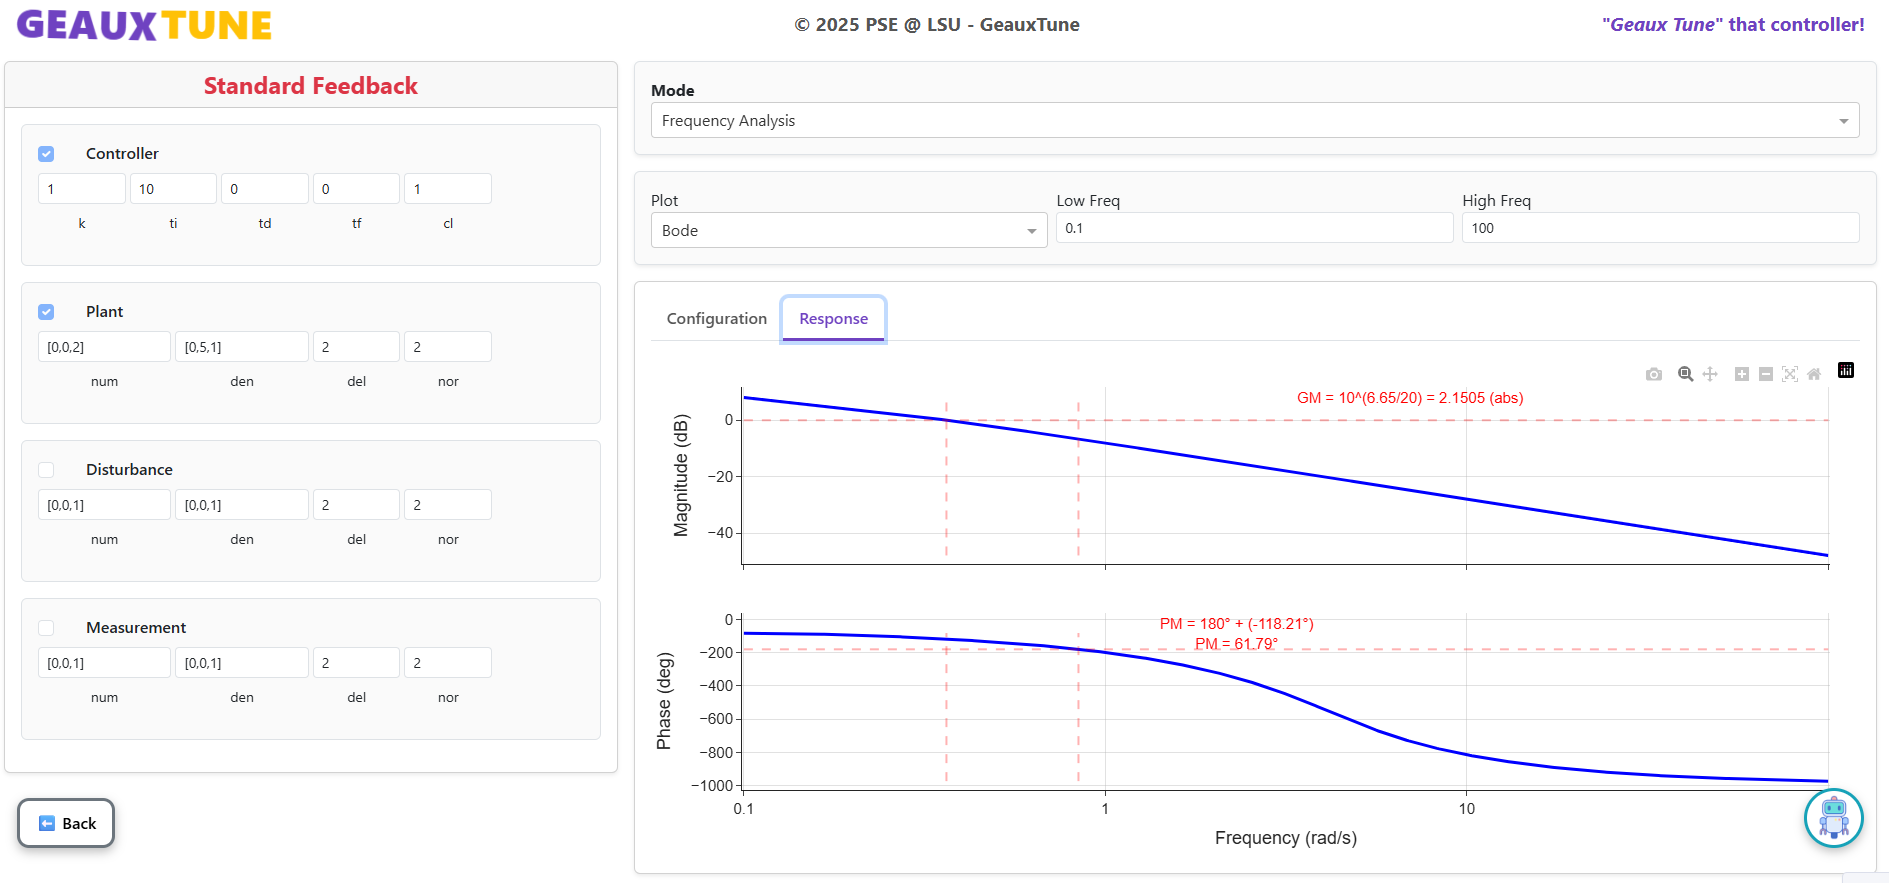Viewport: 1889px width, 883px height.
Task: Click the 'PM = 180° + (-118.21°)' annotation
Action: [x=1236, y=624]
